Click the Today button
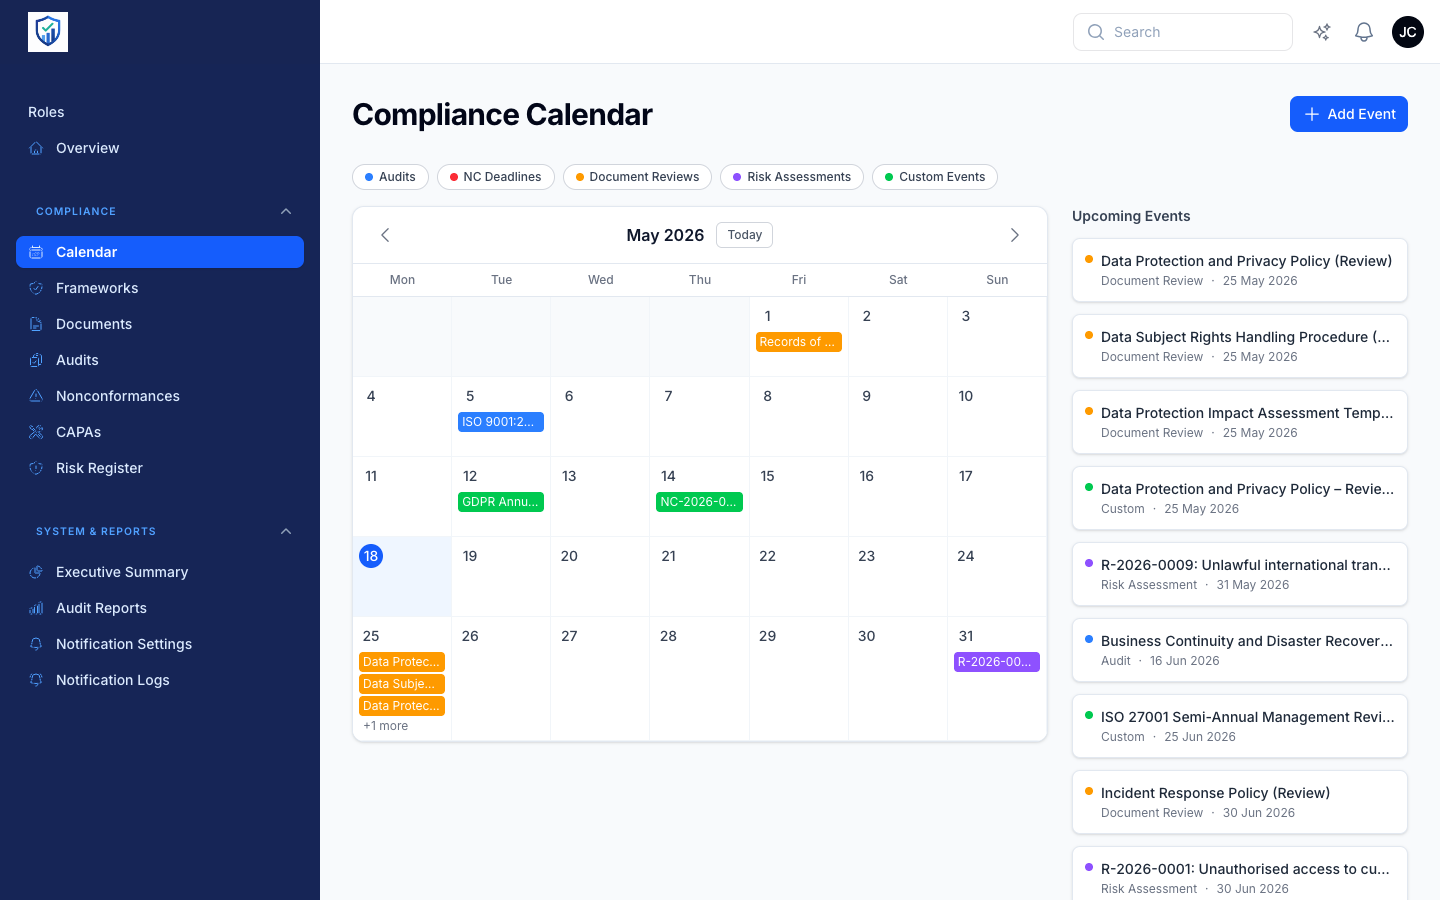This screenshot has height=900, width=1440. click(x=745, y=235)
